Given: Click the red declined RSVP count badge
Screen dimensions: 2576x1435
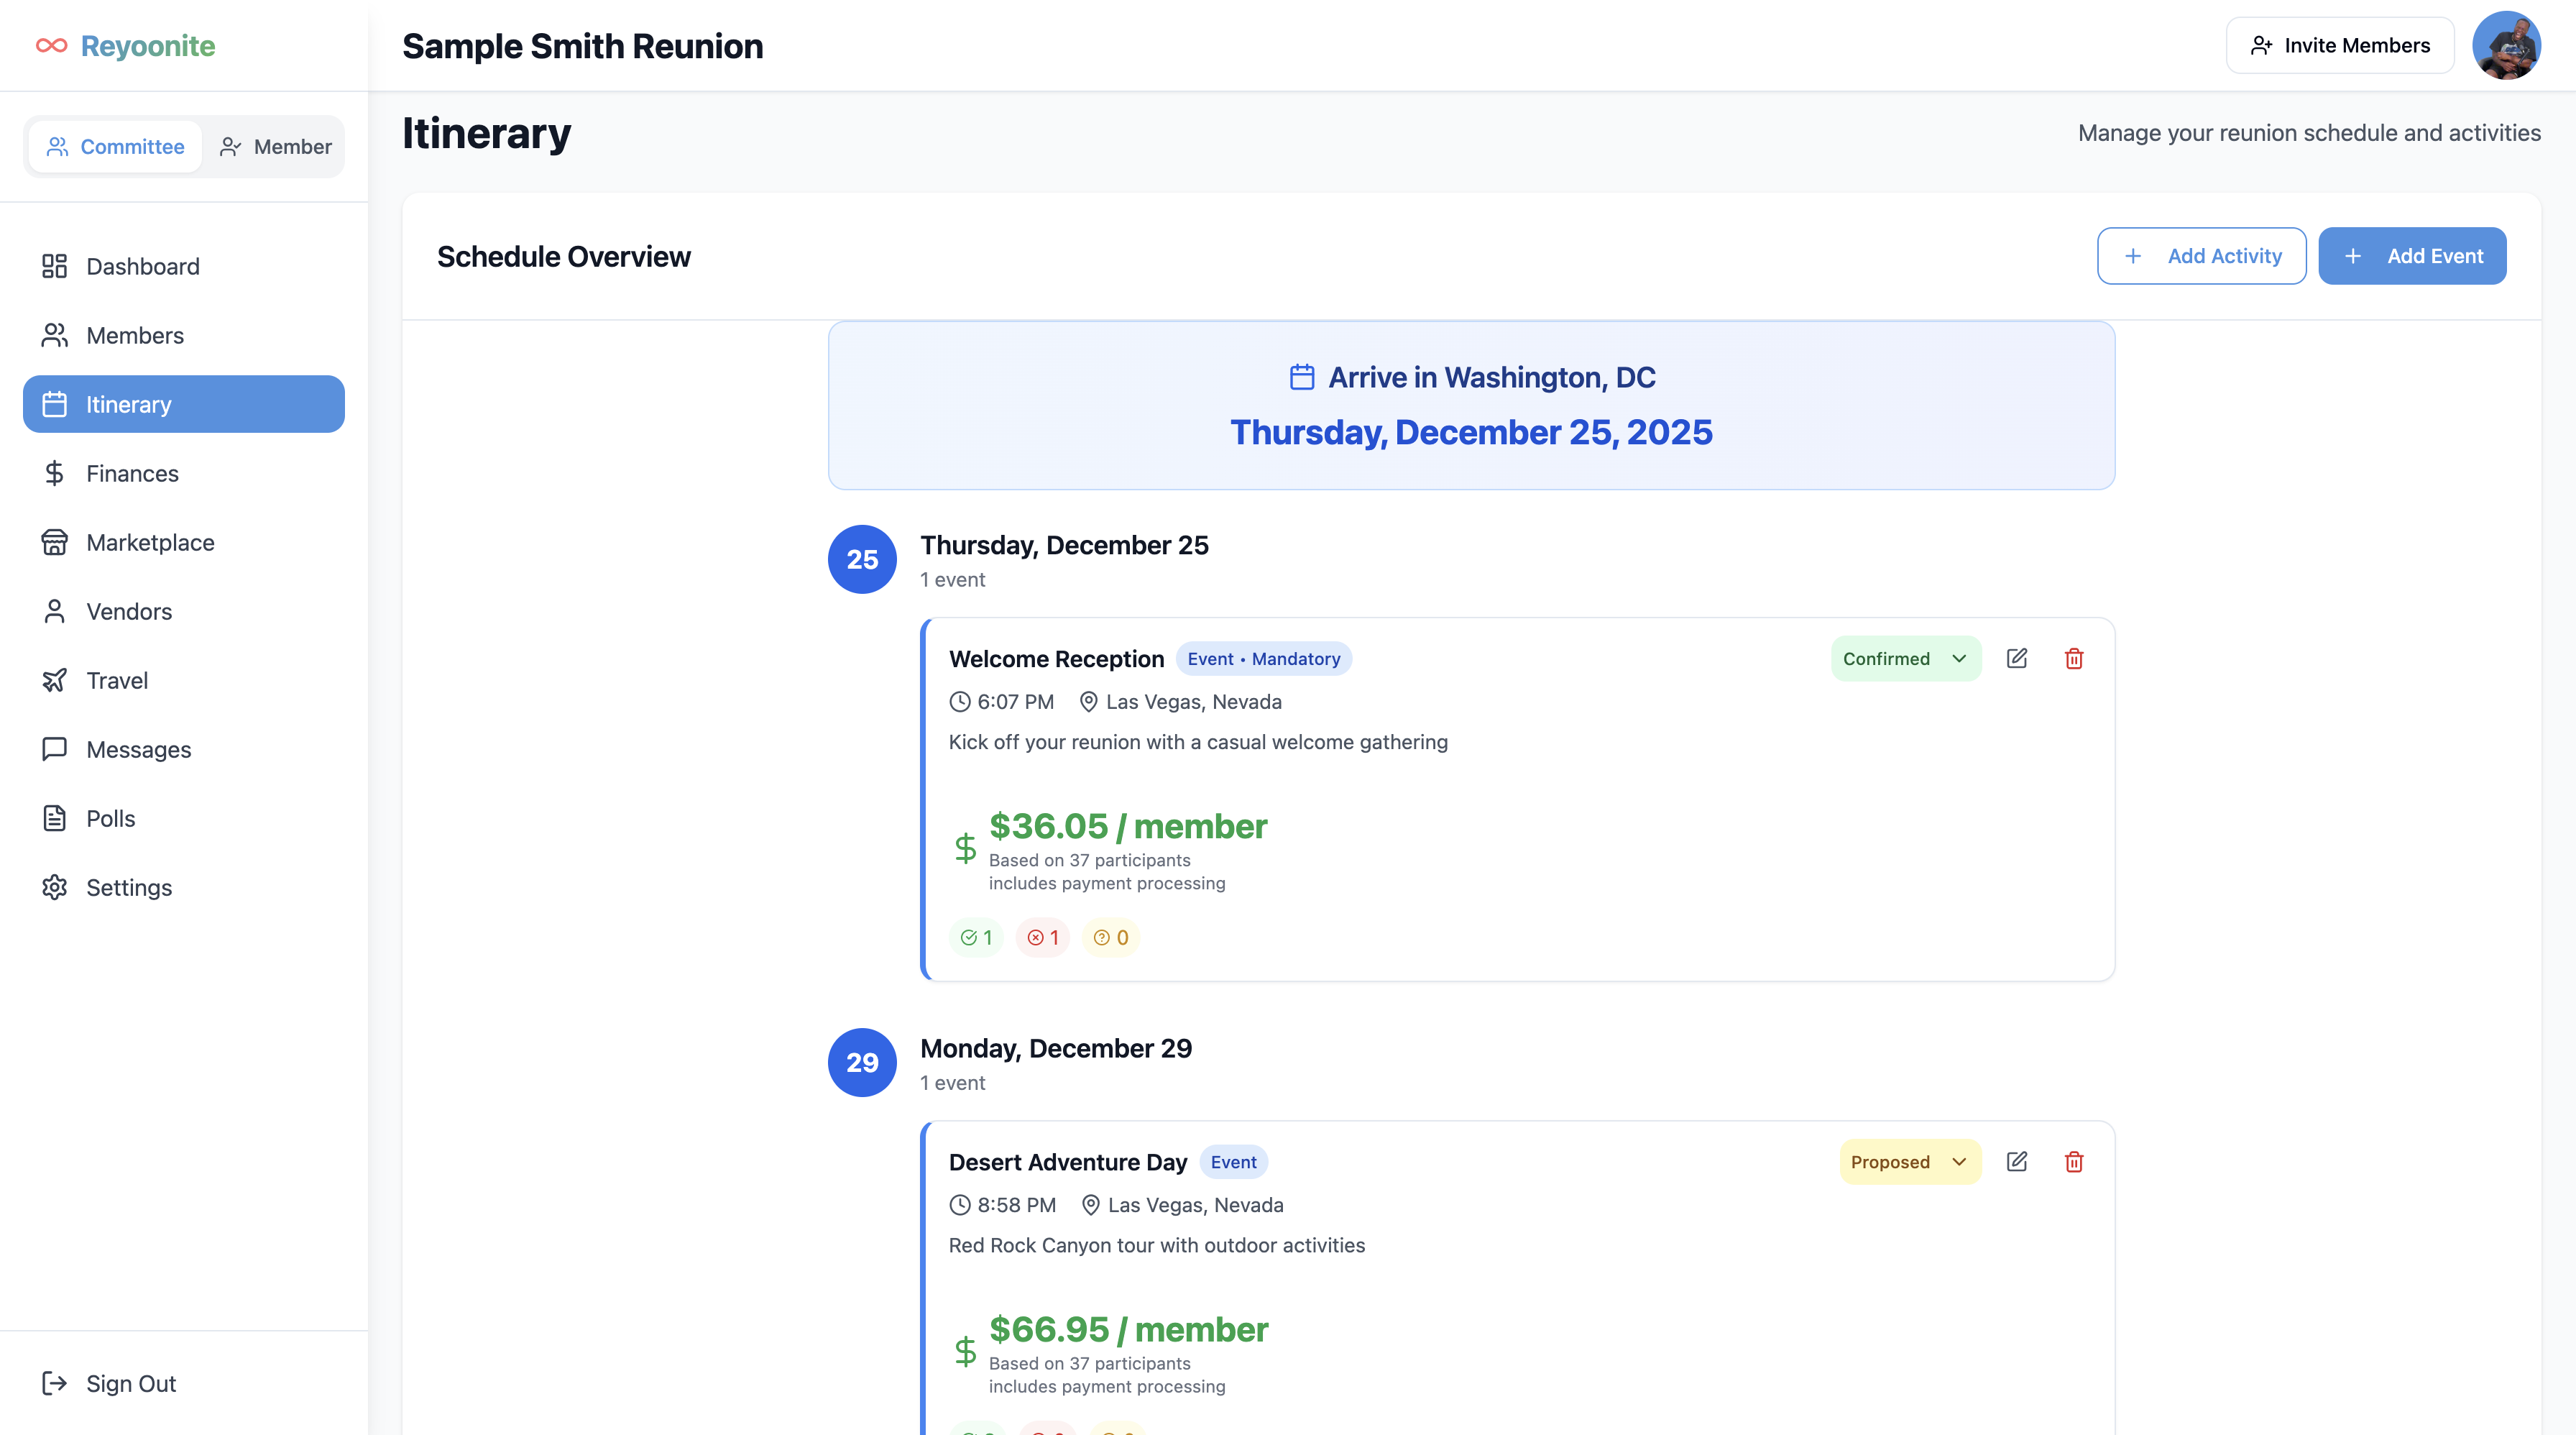Looking at the screenshot, I should [x=1042, y=937].
